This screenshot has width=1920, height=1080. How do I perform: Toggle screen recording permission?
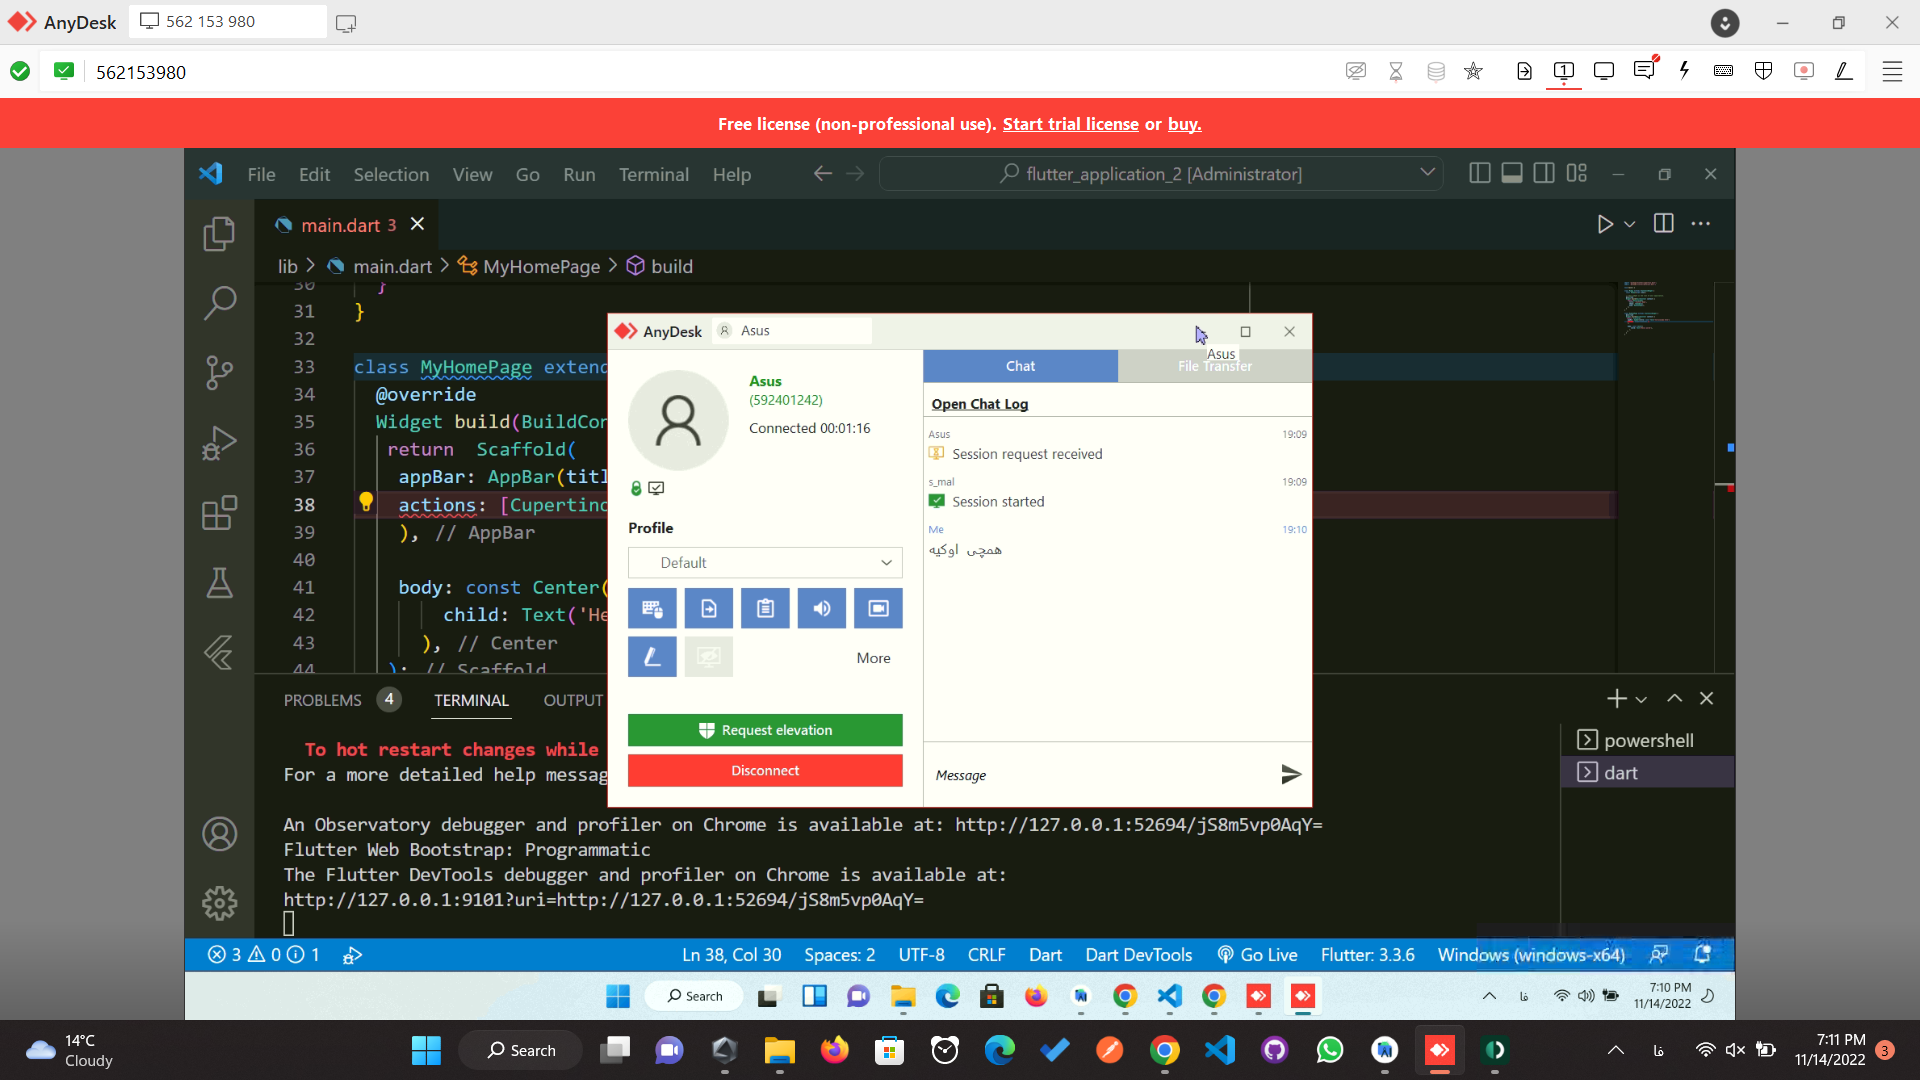(878, 608)
